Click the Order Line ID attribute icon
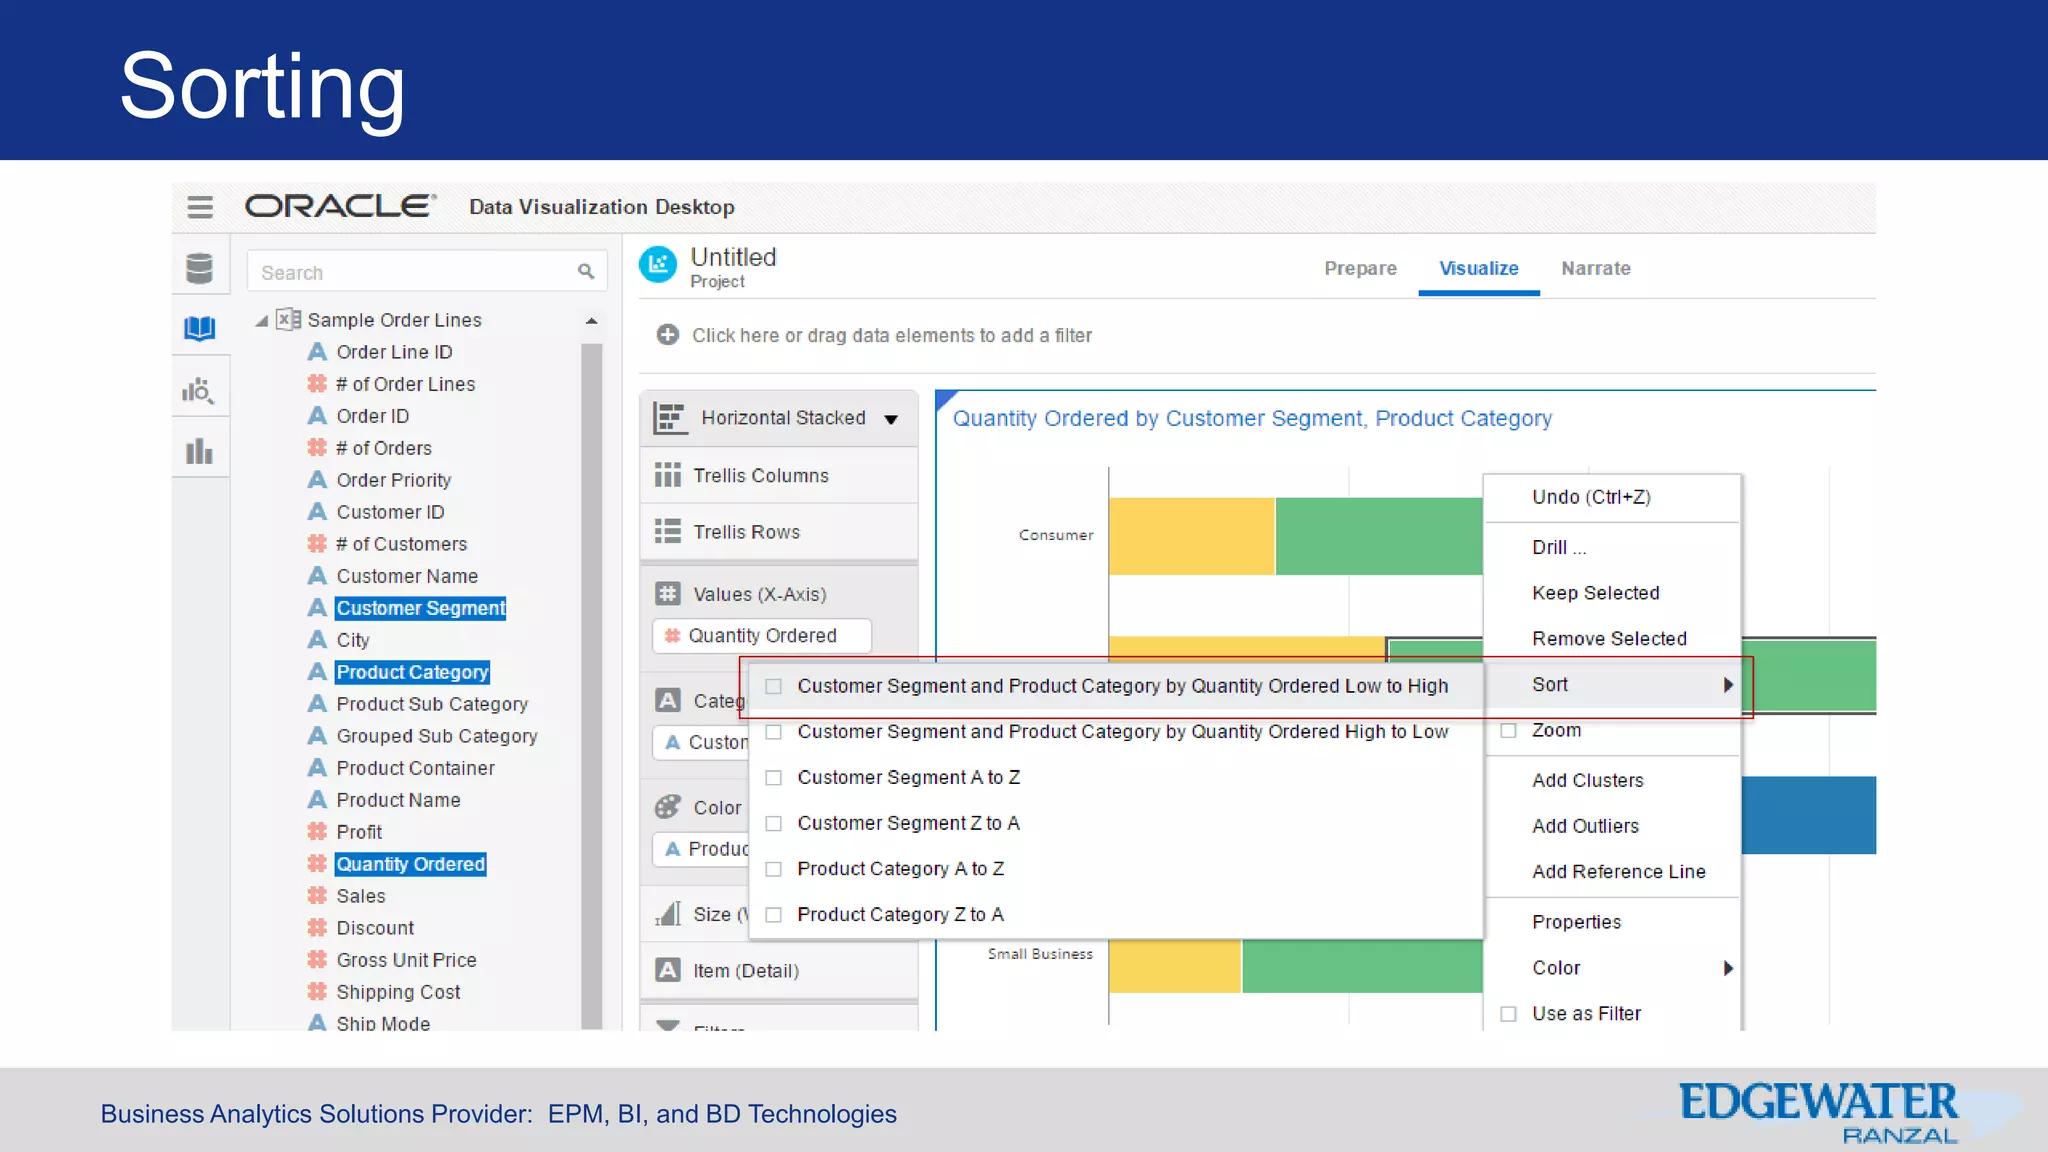This screenshot has height=1152, width=2048. pyautogui.click(x=317, y=352)
